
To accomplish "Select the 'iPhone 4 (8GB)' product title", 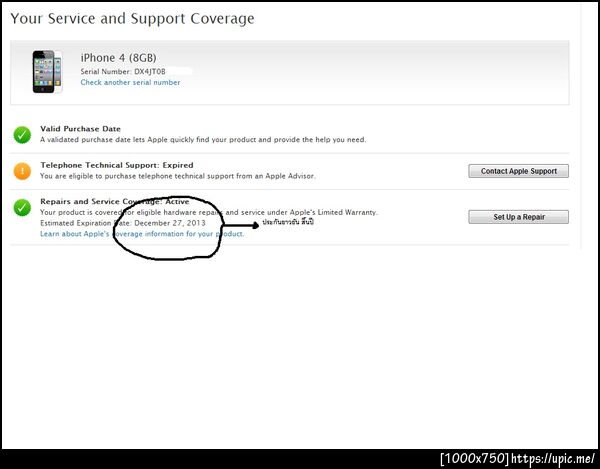I will 118,58.
